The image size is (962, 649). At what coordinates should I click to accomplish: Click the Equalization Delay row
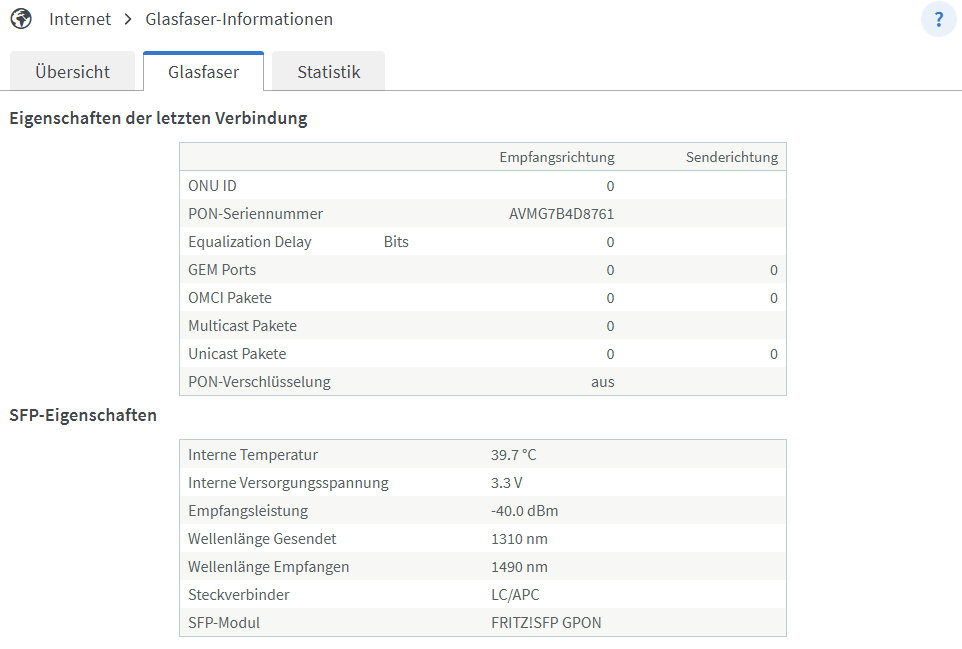click(483, 242)
